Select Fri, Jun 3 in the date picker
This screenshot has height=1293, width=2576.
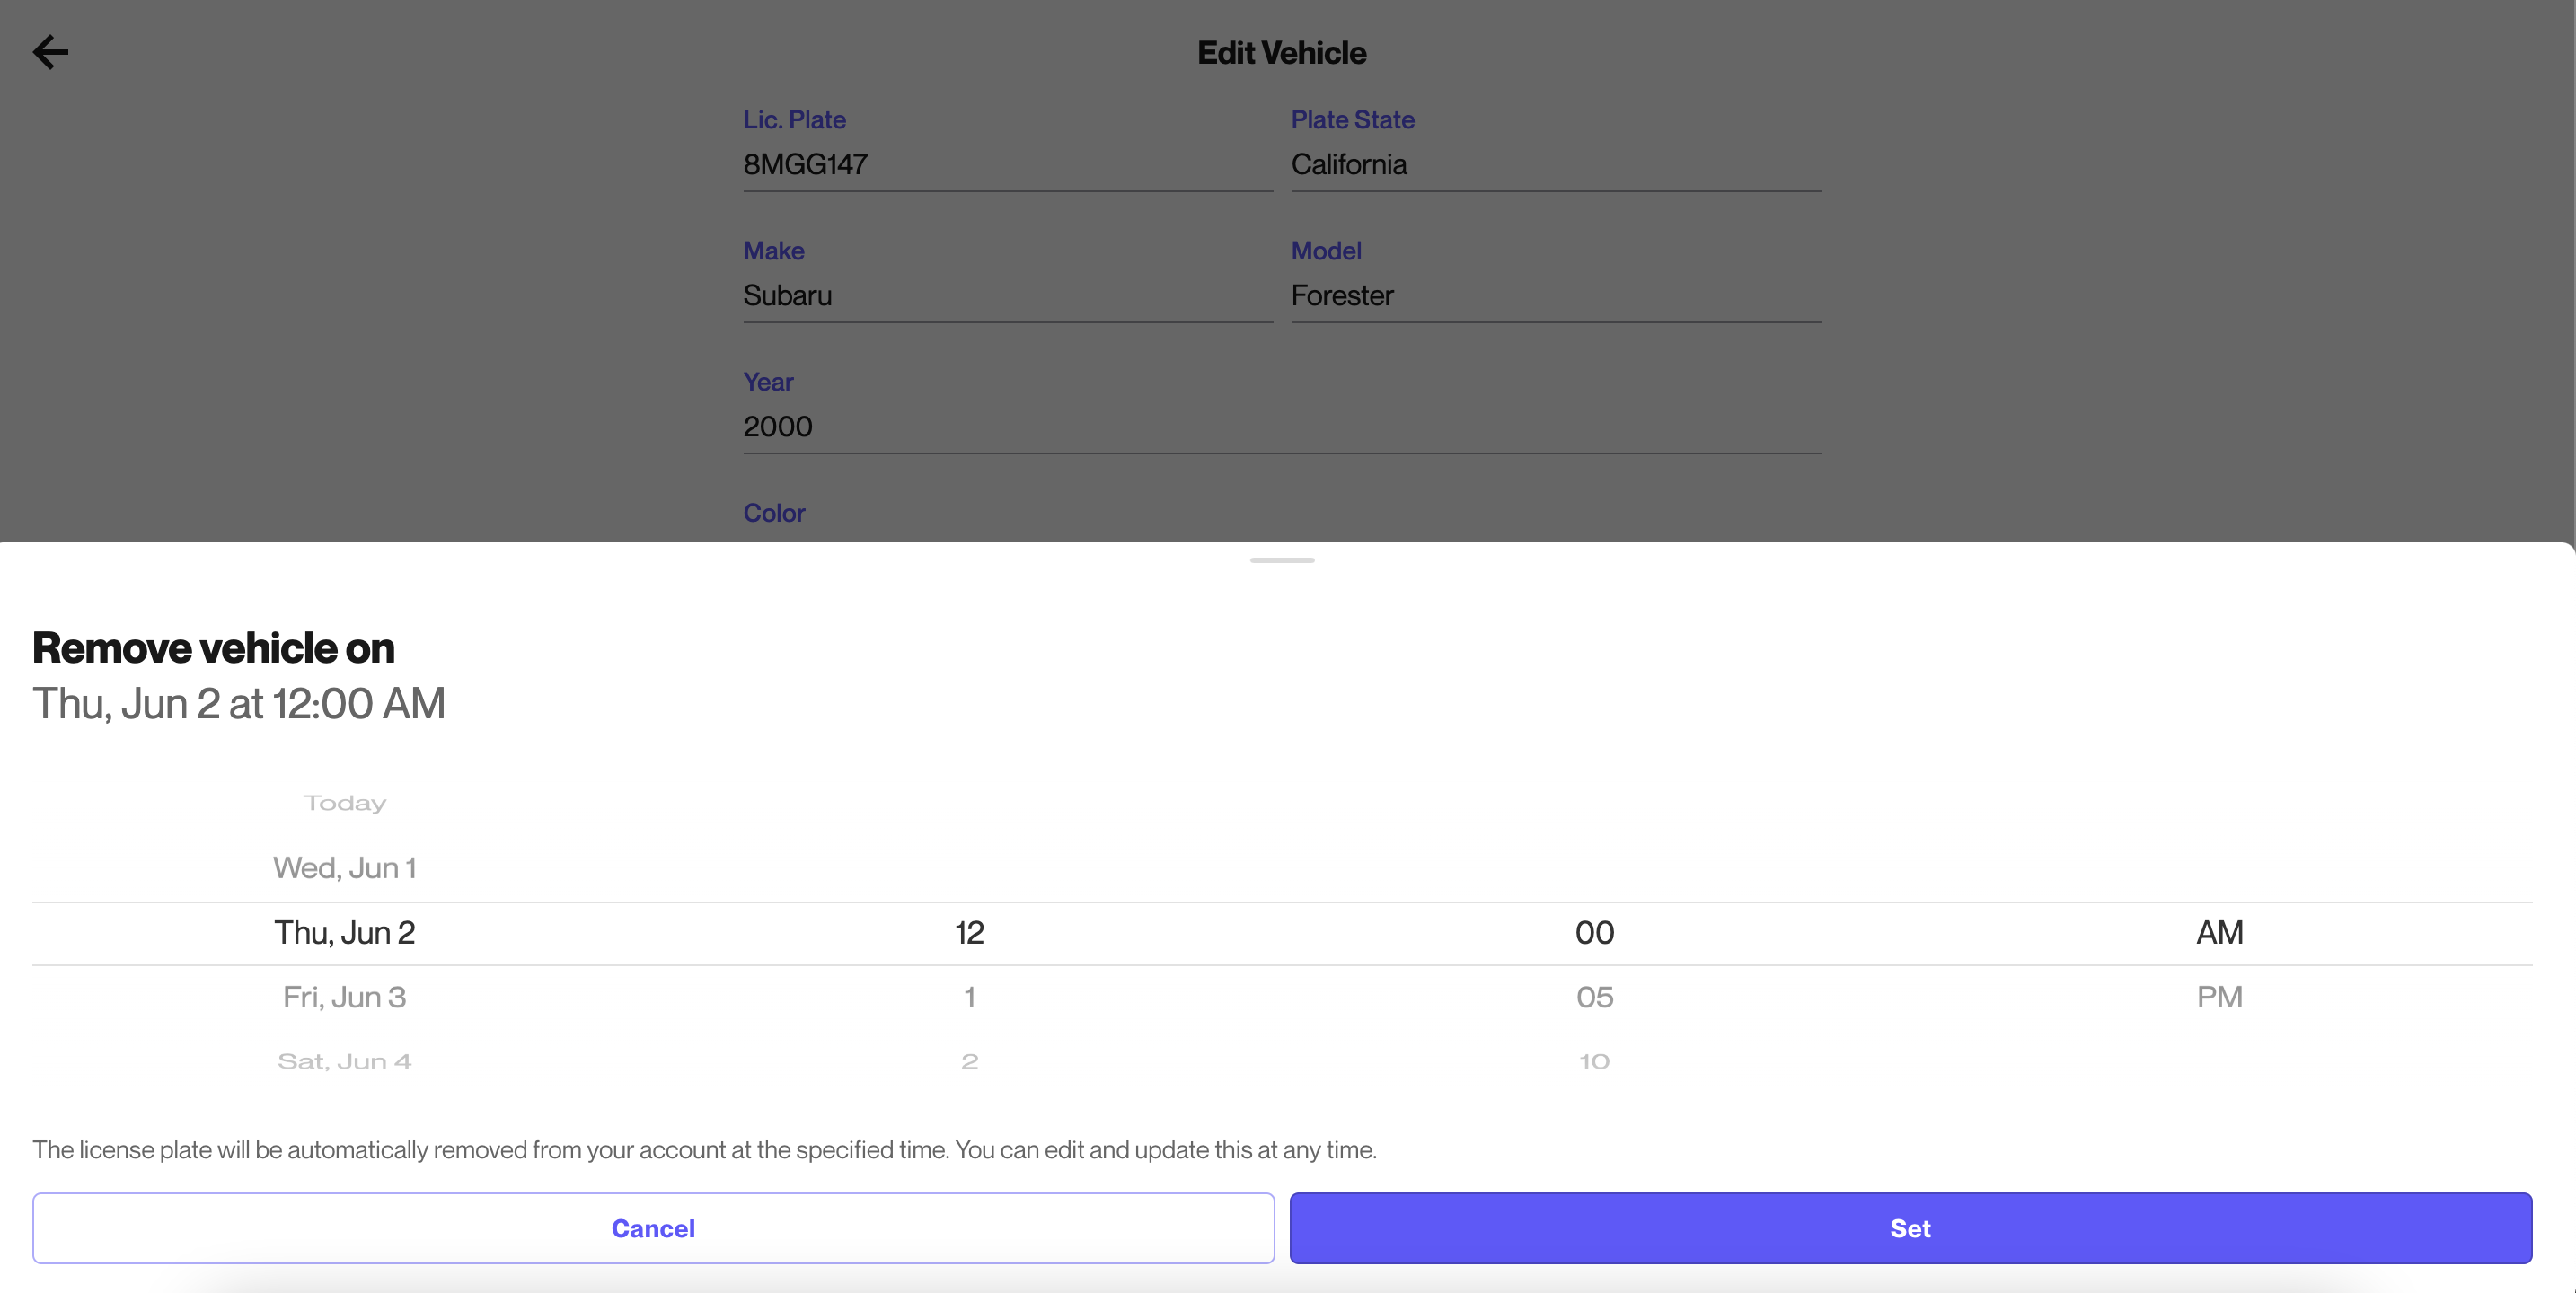pos(344,997)
